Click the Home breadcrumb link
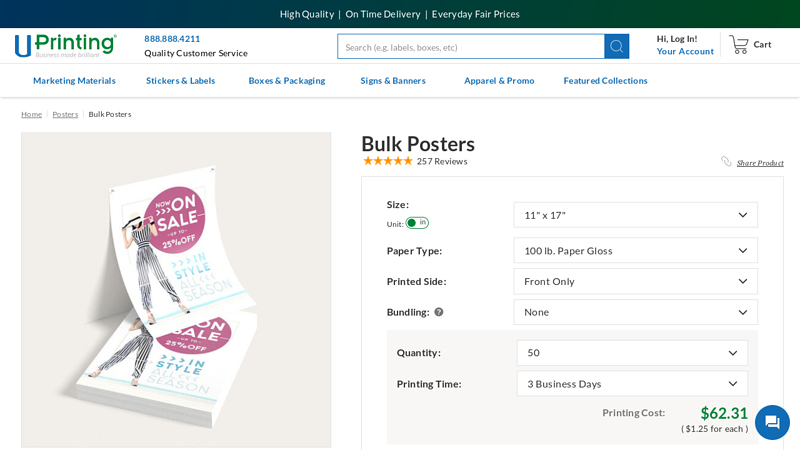The height and width of the screenshot is (450, 800). (x=32, y=114)
